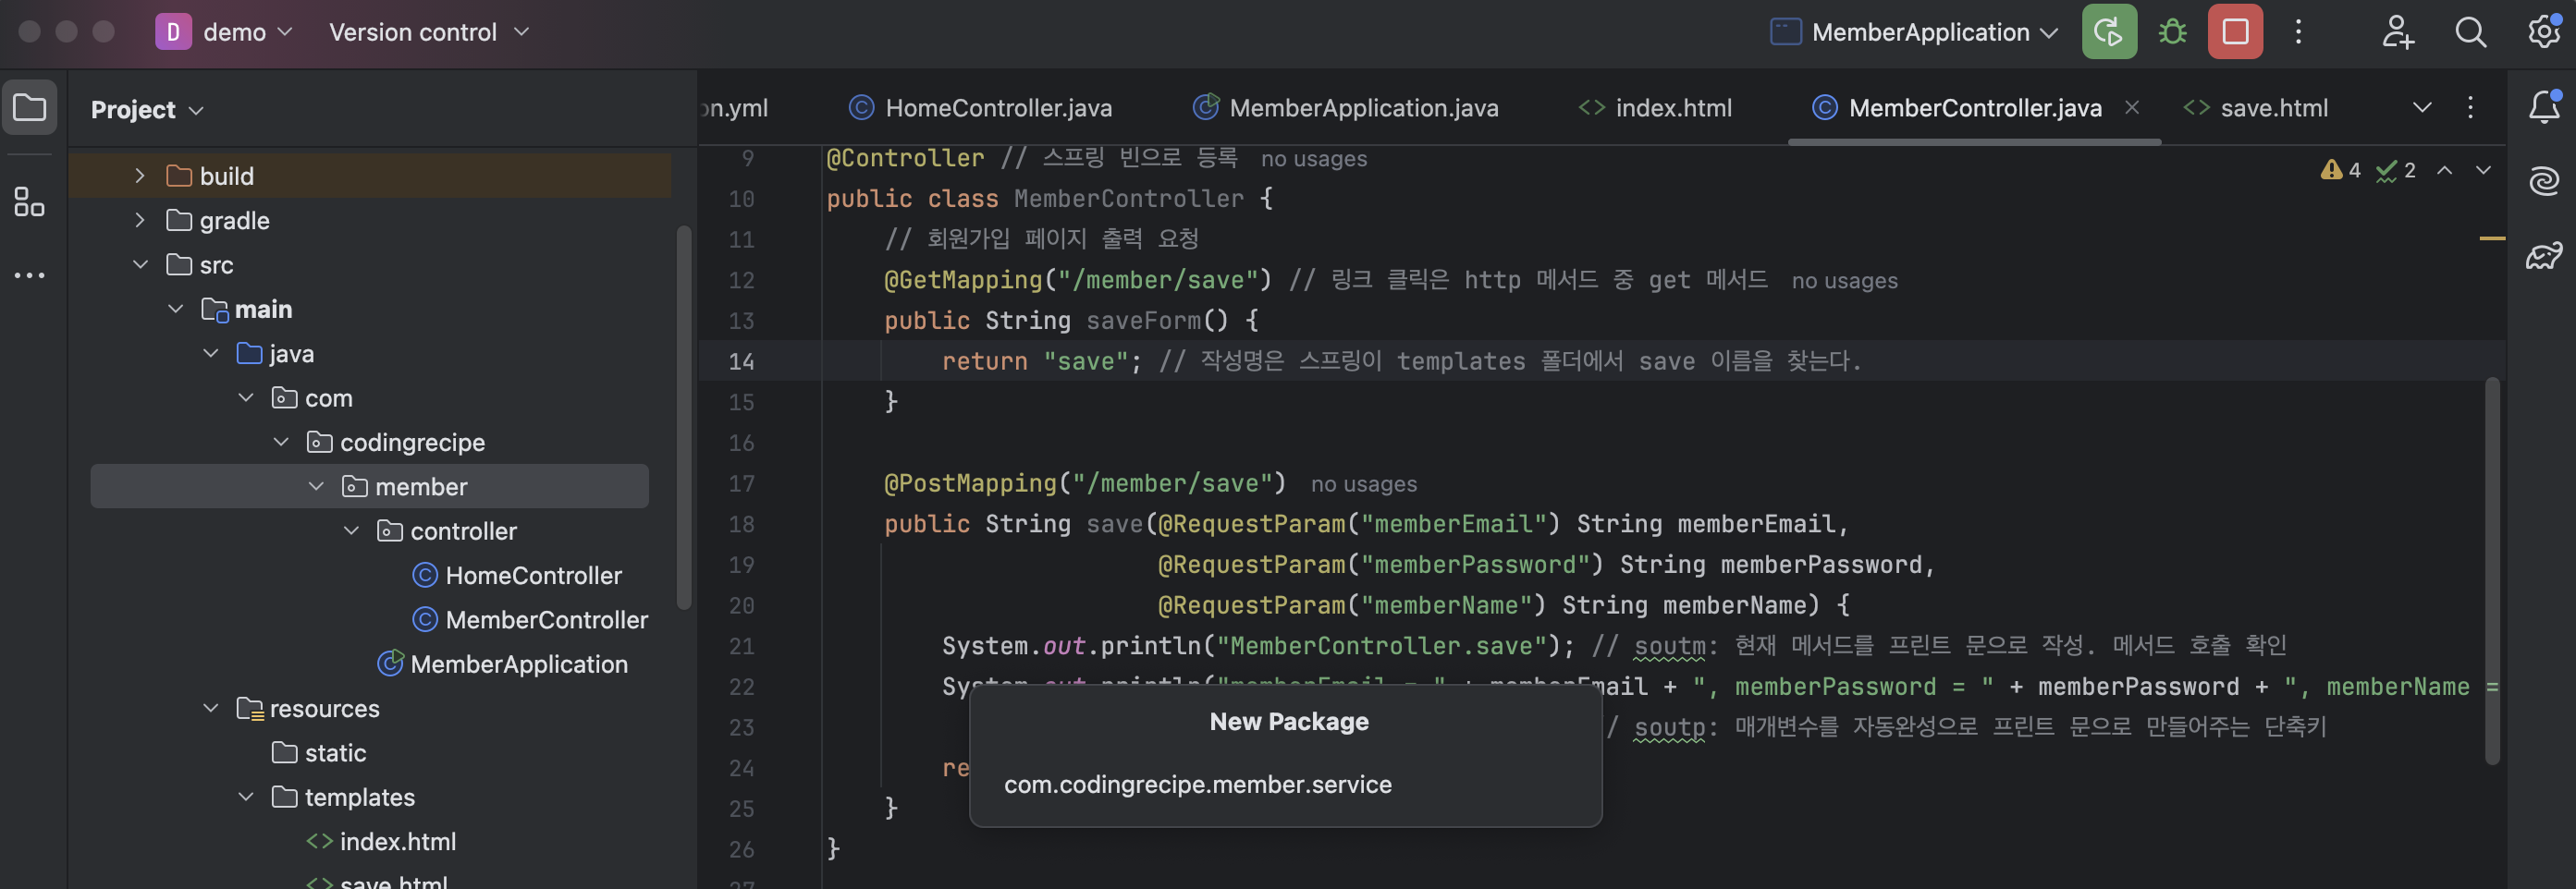Open the Structure tool window icon
The width and height of the screenshot is (2576, 889).
click(x=29, y=202)
